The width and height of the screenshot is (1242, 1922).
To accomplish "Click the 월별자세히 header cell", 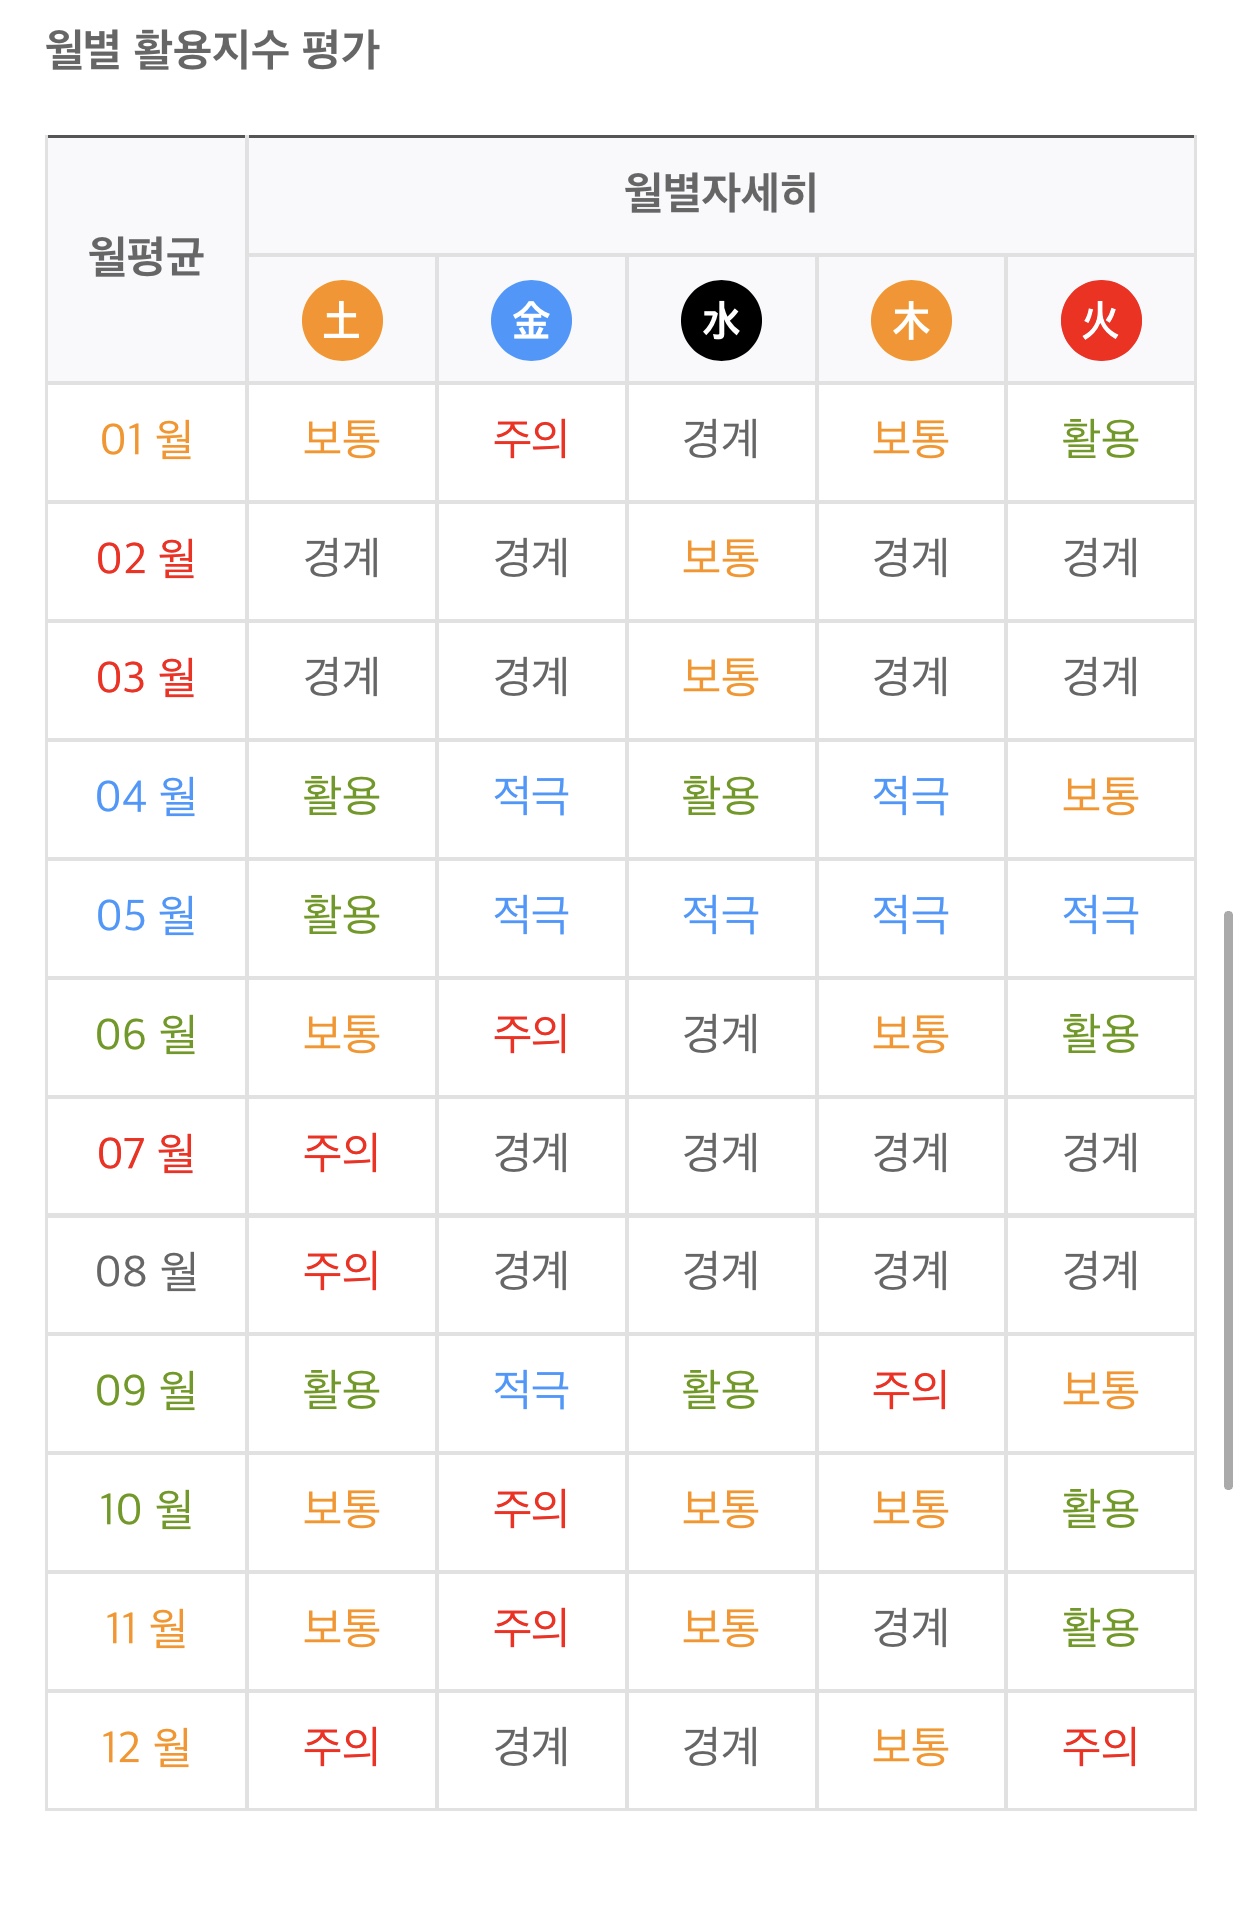I will pyautogui.click(x=721, y=194).
